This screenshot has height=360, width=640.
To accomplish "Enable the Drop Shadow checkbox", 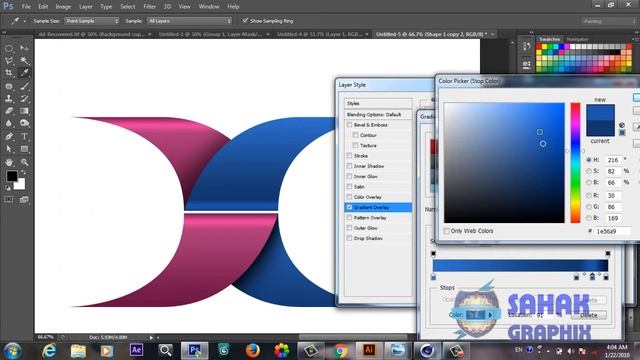I will (349, 238).
